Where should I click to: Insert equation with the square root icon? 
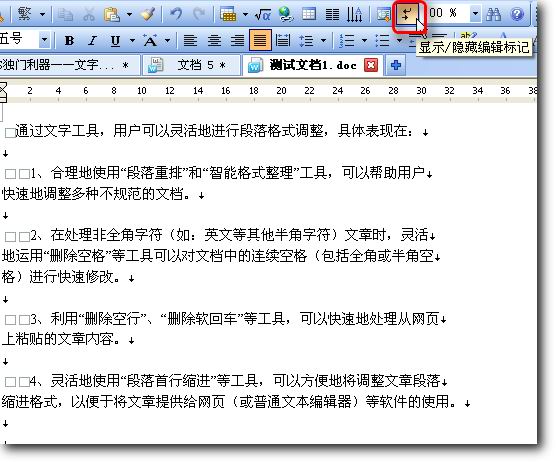(263, 14)
